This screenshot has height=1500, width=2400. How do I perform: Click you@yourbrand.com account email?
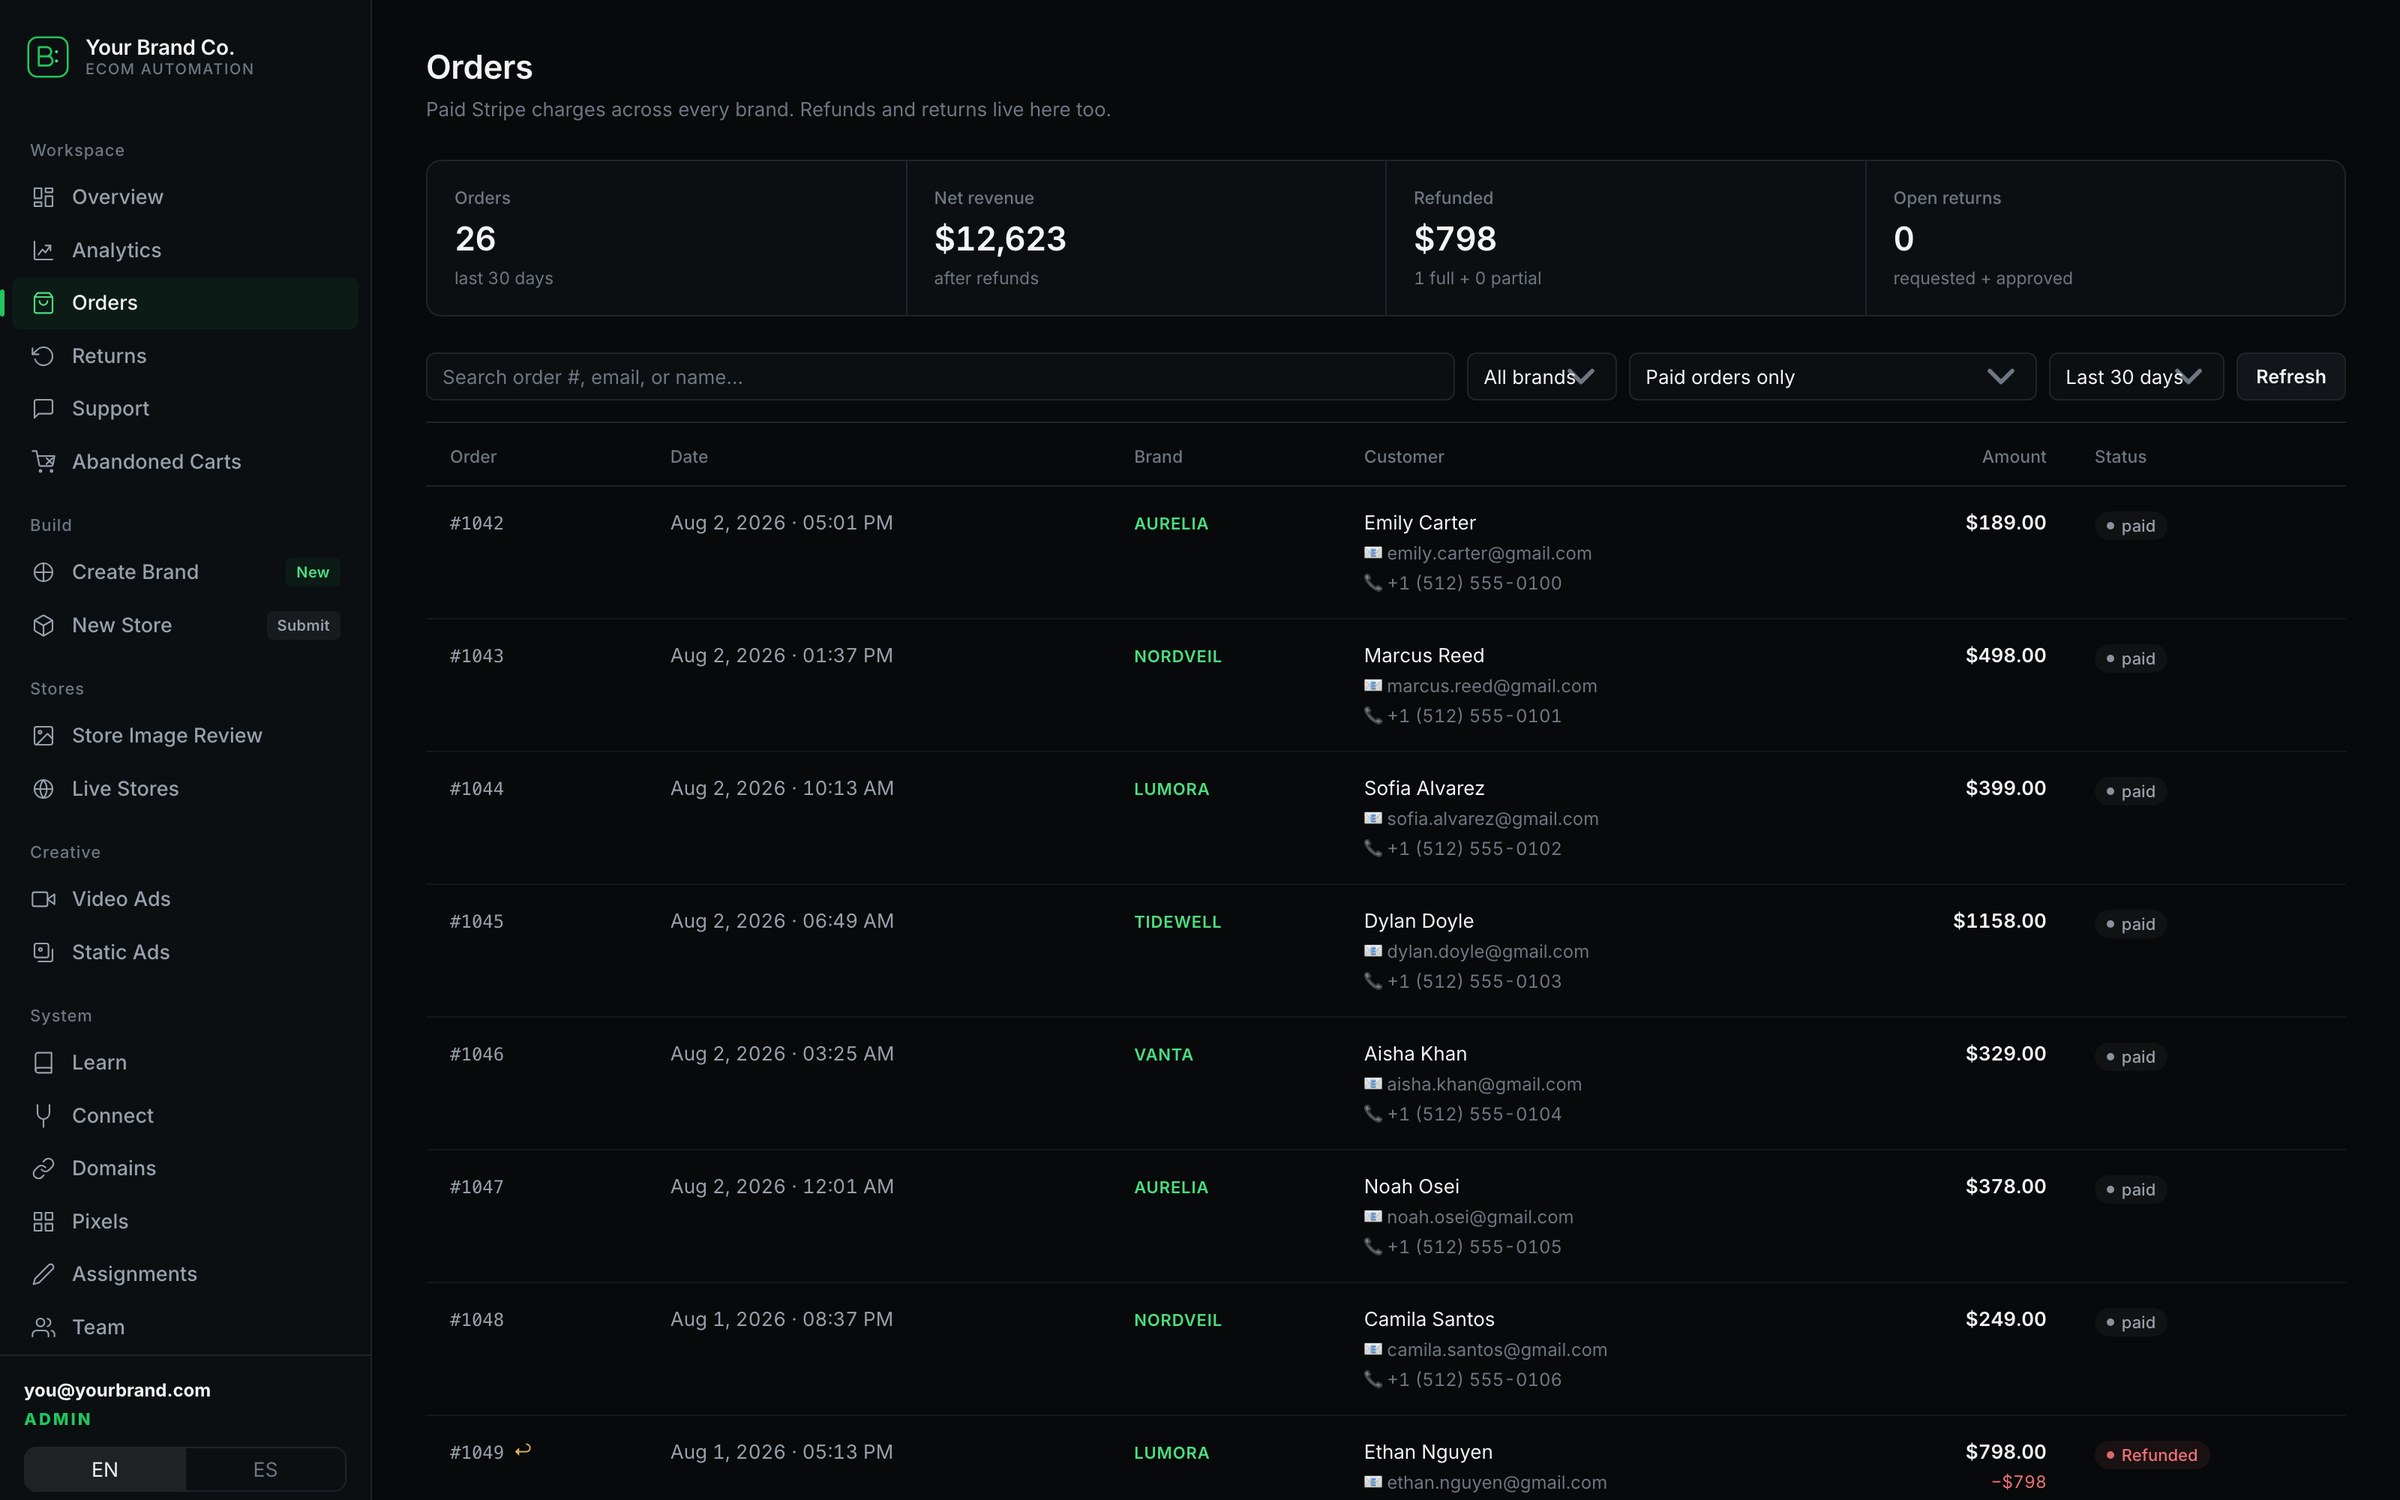pyautogui.click(x=117, y=1390)
